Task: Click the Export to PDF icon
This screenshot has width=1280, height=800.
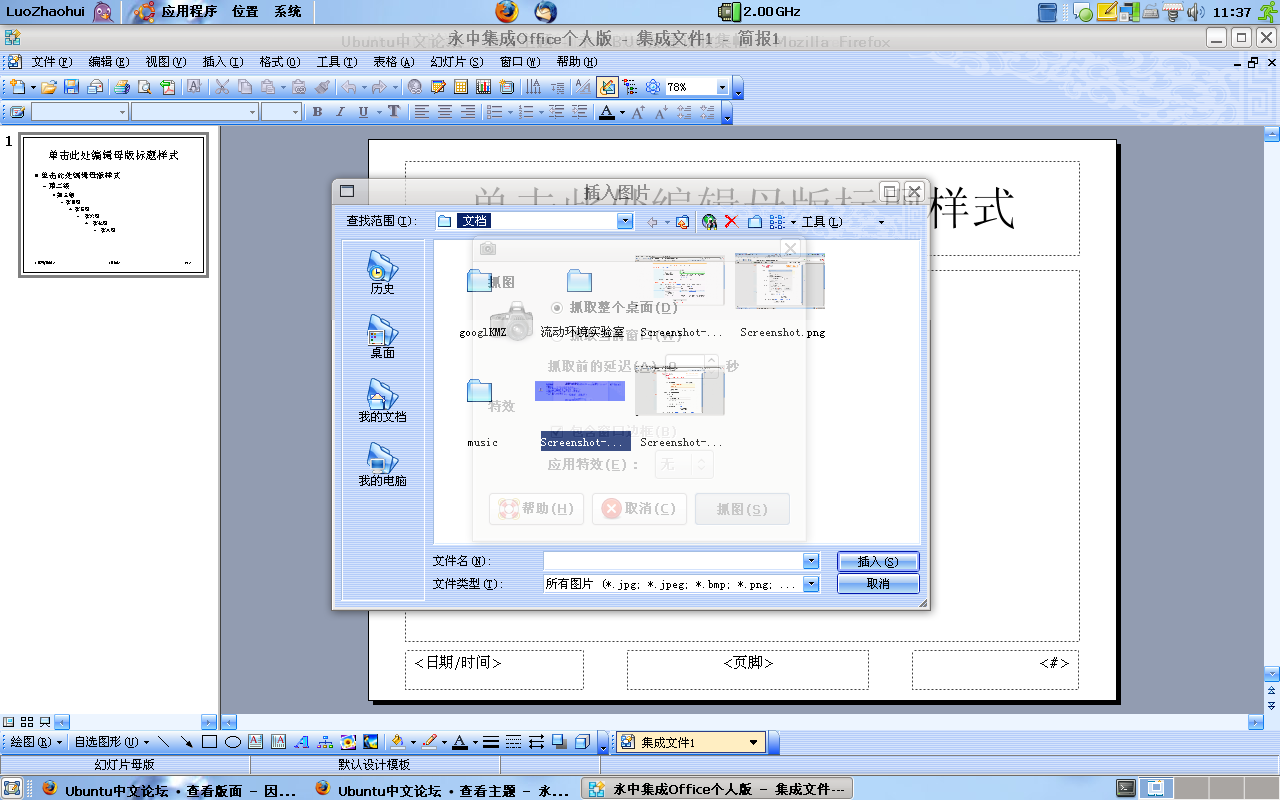Action: [168, 87]
